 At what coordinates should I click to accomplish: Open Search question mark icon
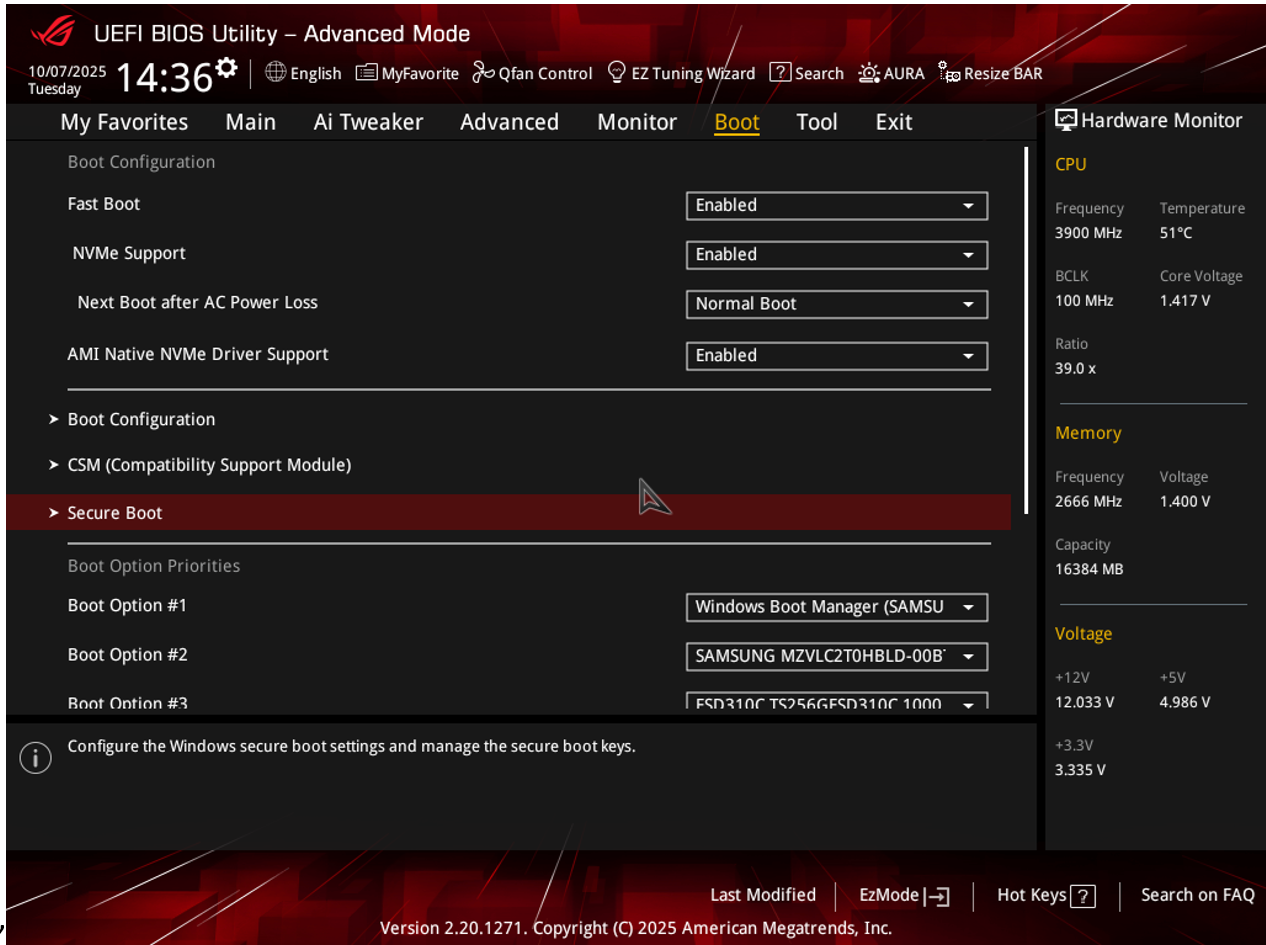(x=780, y=73)
